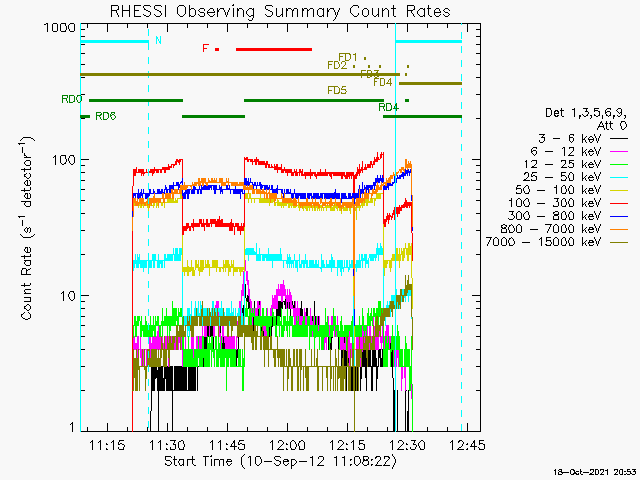Click the x-axis tick label '11:15'
The height and width of the screenshot is (480, 640).
pyautogui.click(x=107, y=444)
